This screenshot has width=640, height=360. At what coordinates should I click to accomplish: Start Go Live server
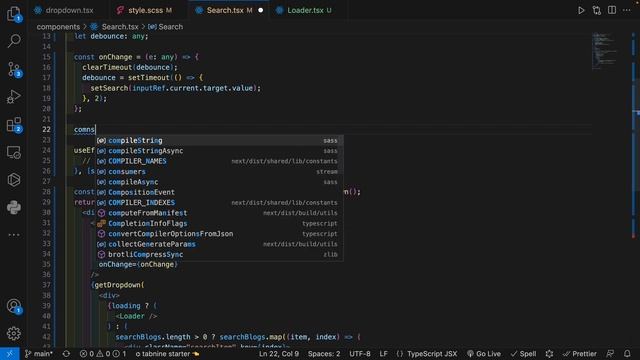(x=484, y=354)
